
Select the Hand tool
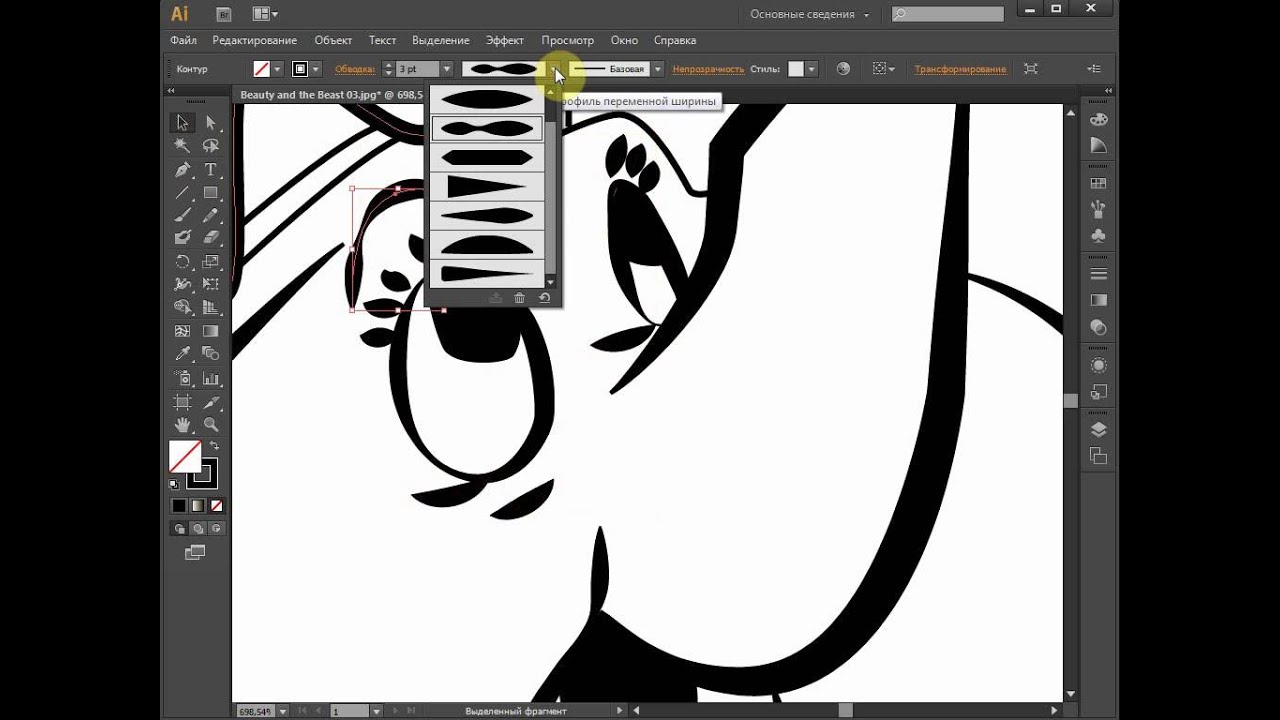[183, 425]
